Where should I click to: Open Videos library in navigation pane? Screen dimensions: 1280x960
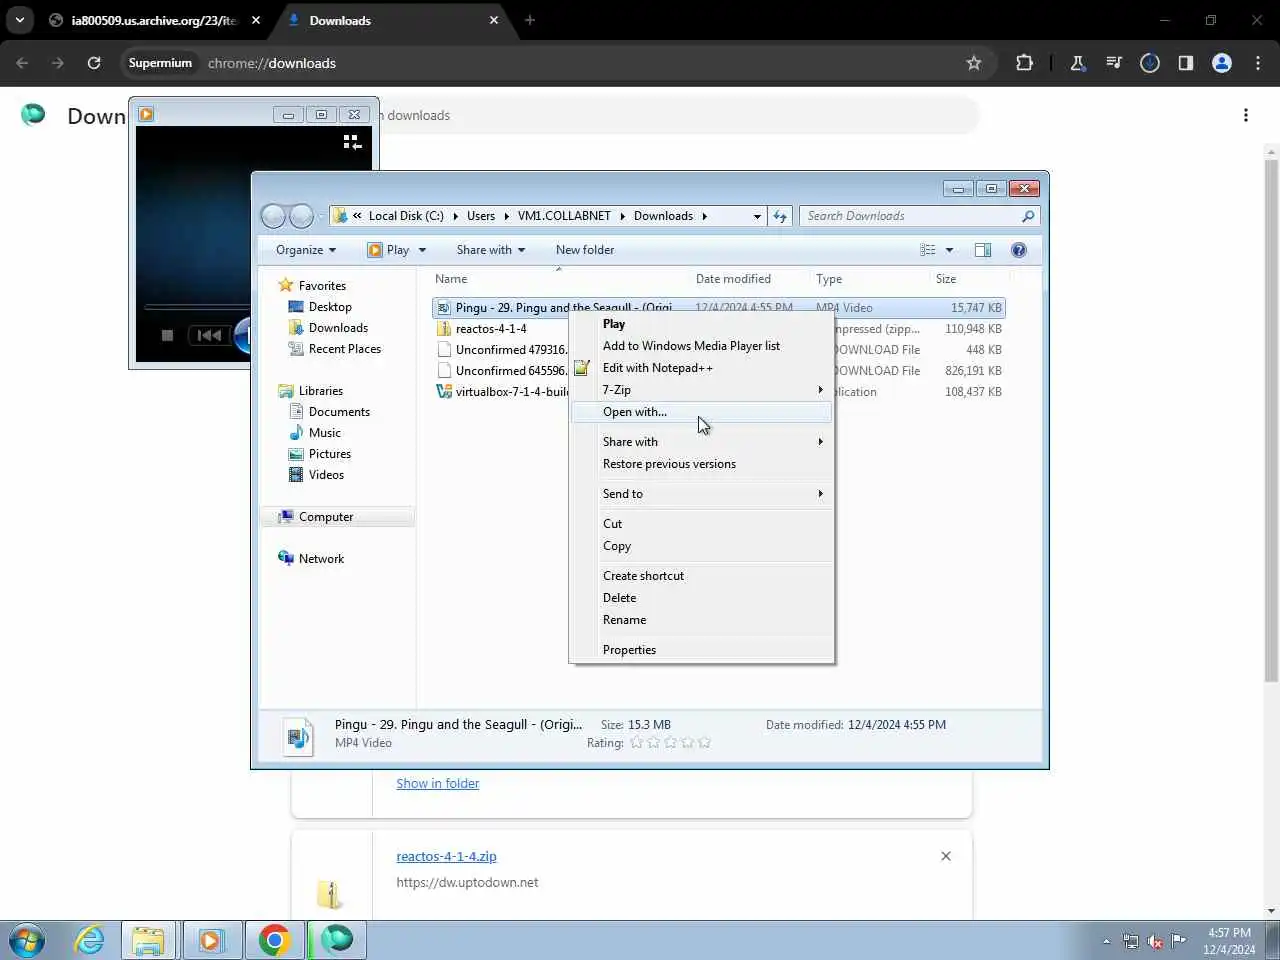326,475
